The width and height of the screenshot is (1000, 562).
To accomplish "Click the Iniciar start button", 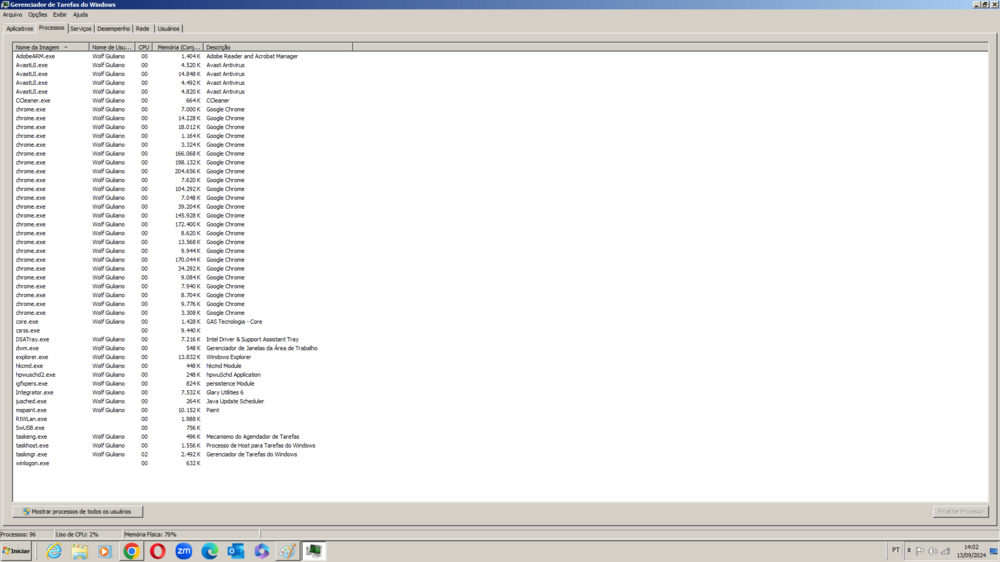I will [17, 551].
